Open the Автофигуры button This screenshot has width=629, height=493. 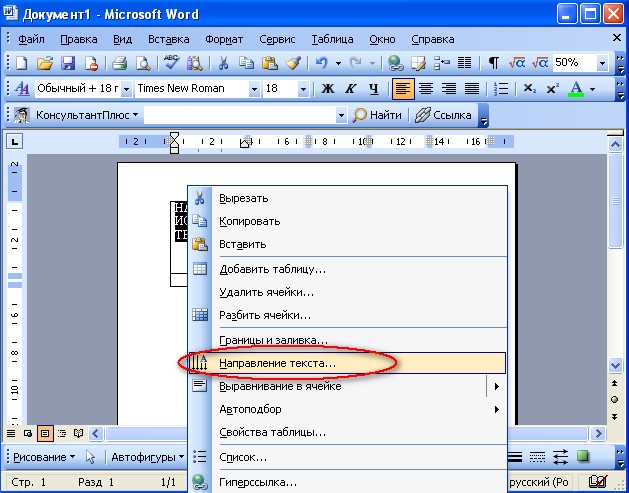tap(147, 457)
